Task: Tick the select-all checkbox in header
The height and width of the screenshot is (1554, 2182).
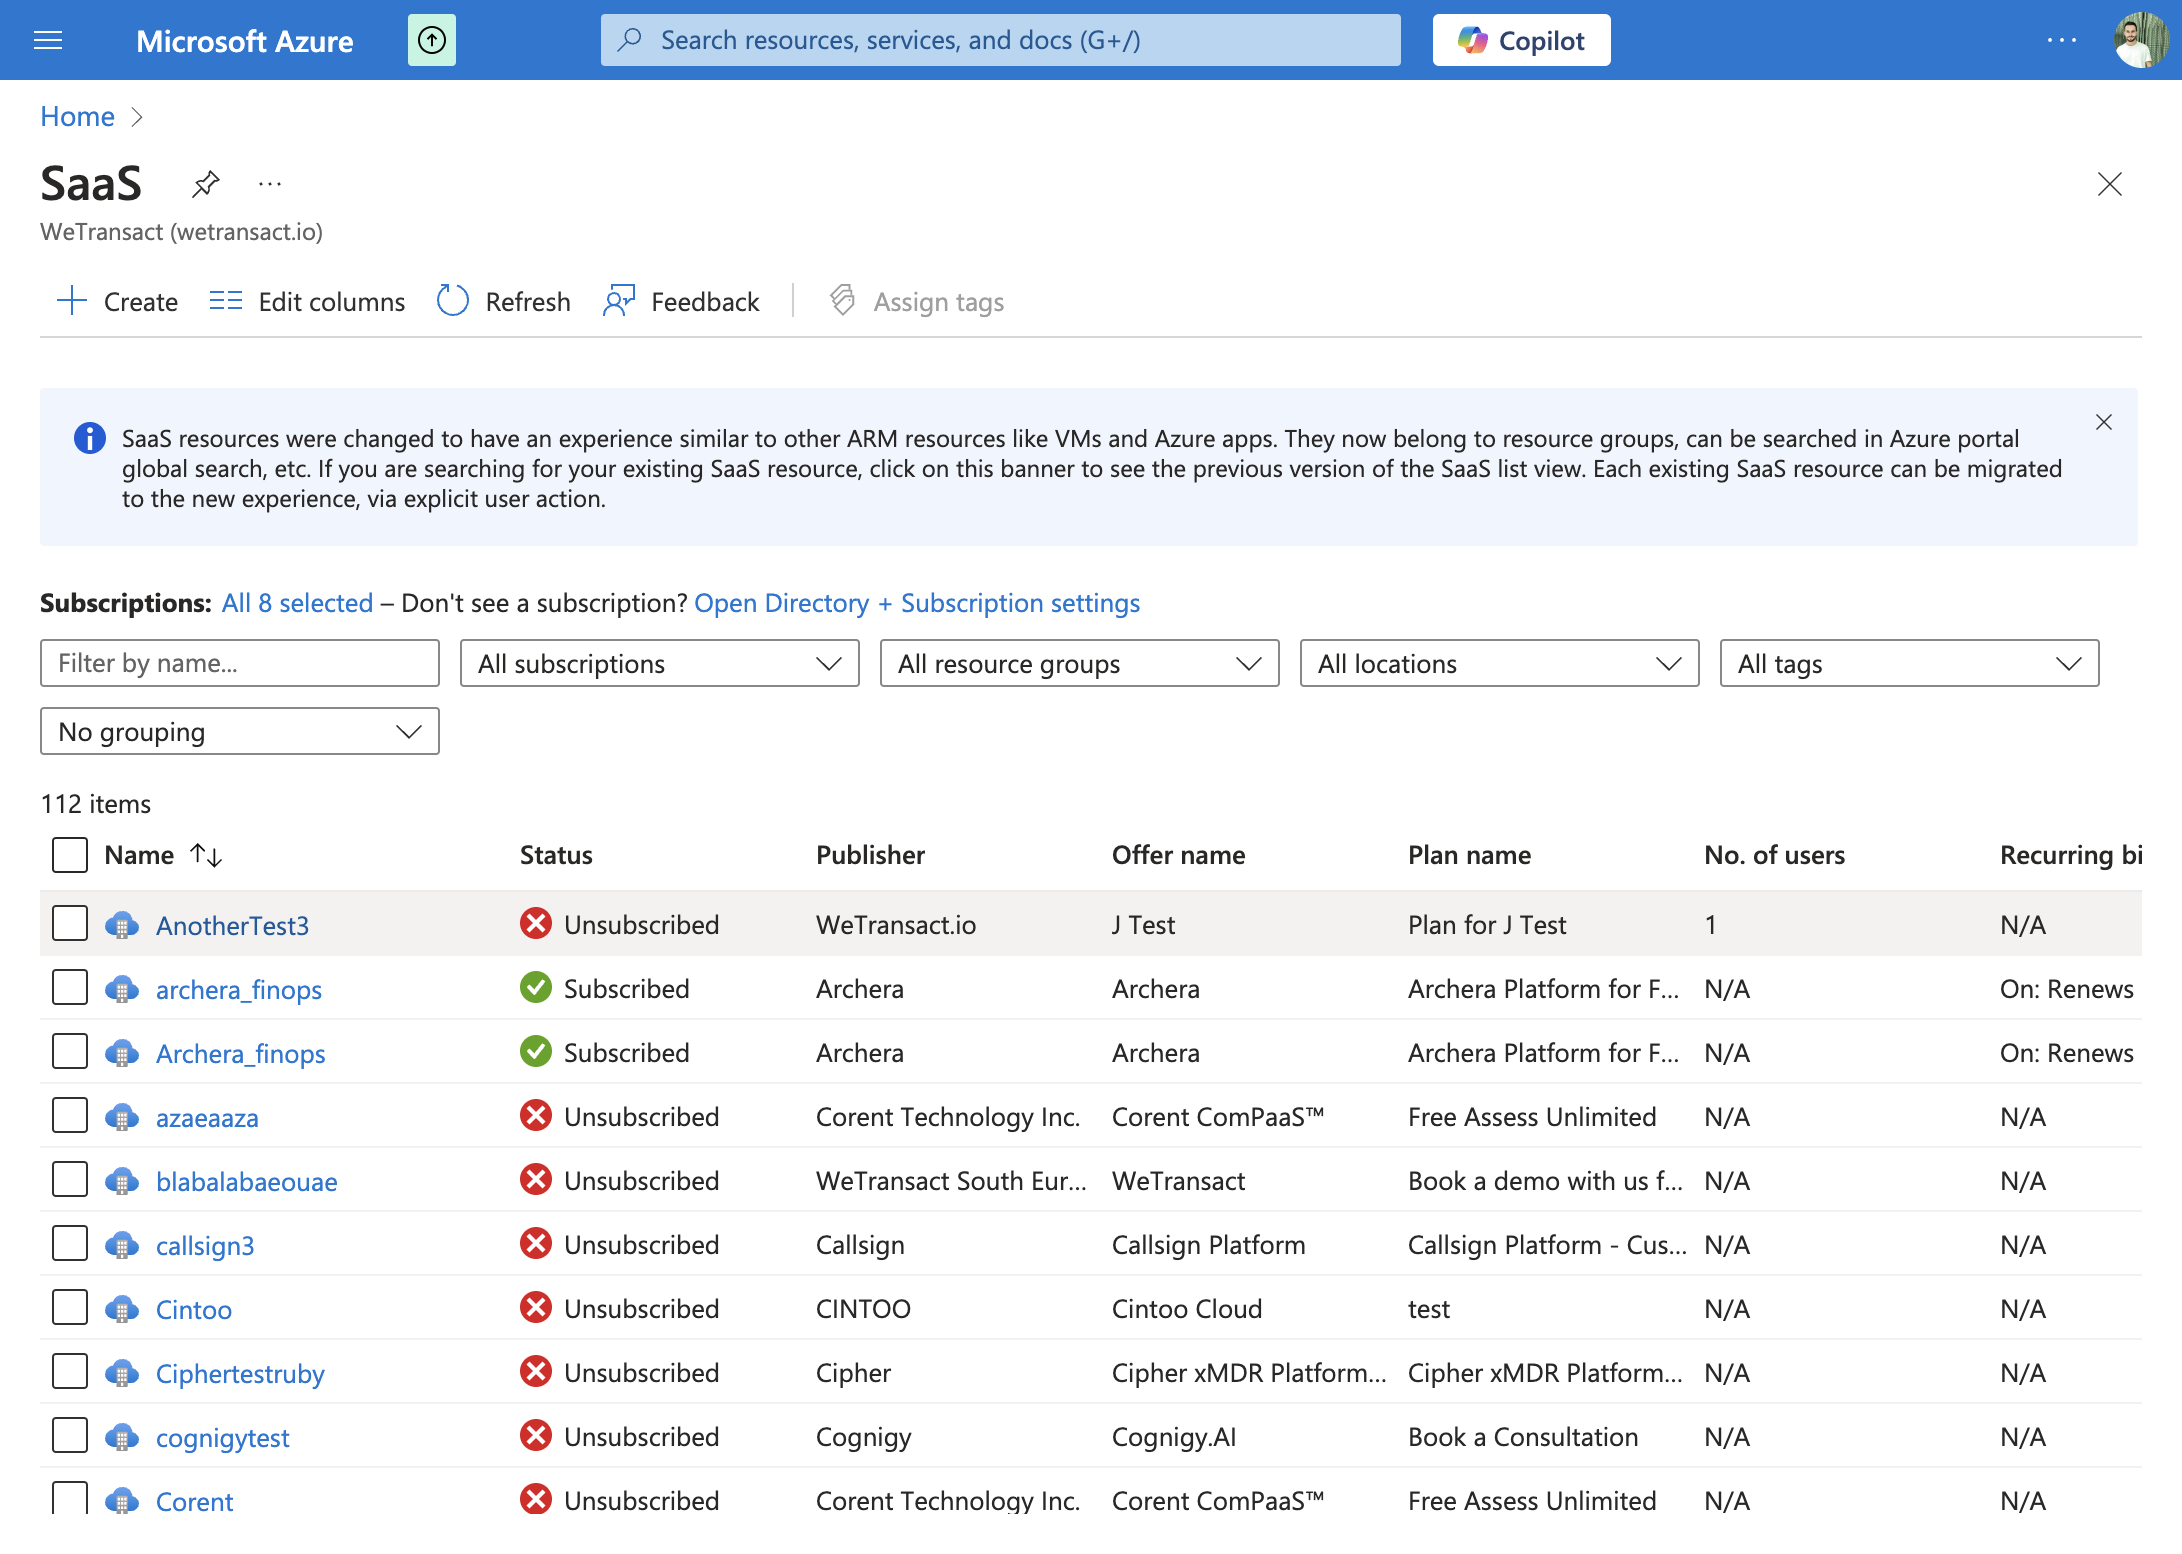Action: pyautogui.click(x=70, y=855)
